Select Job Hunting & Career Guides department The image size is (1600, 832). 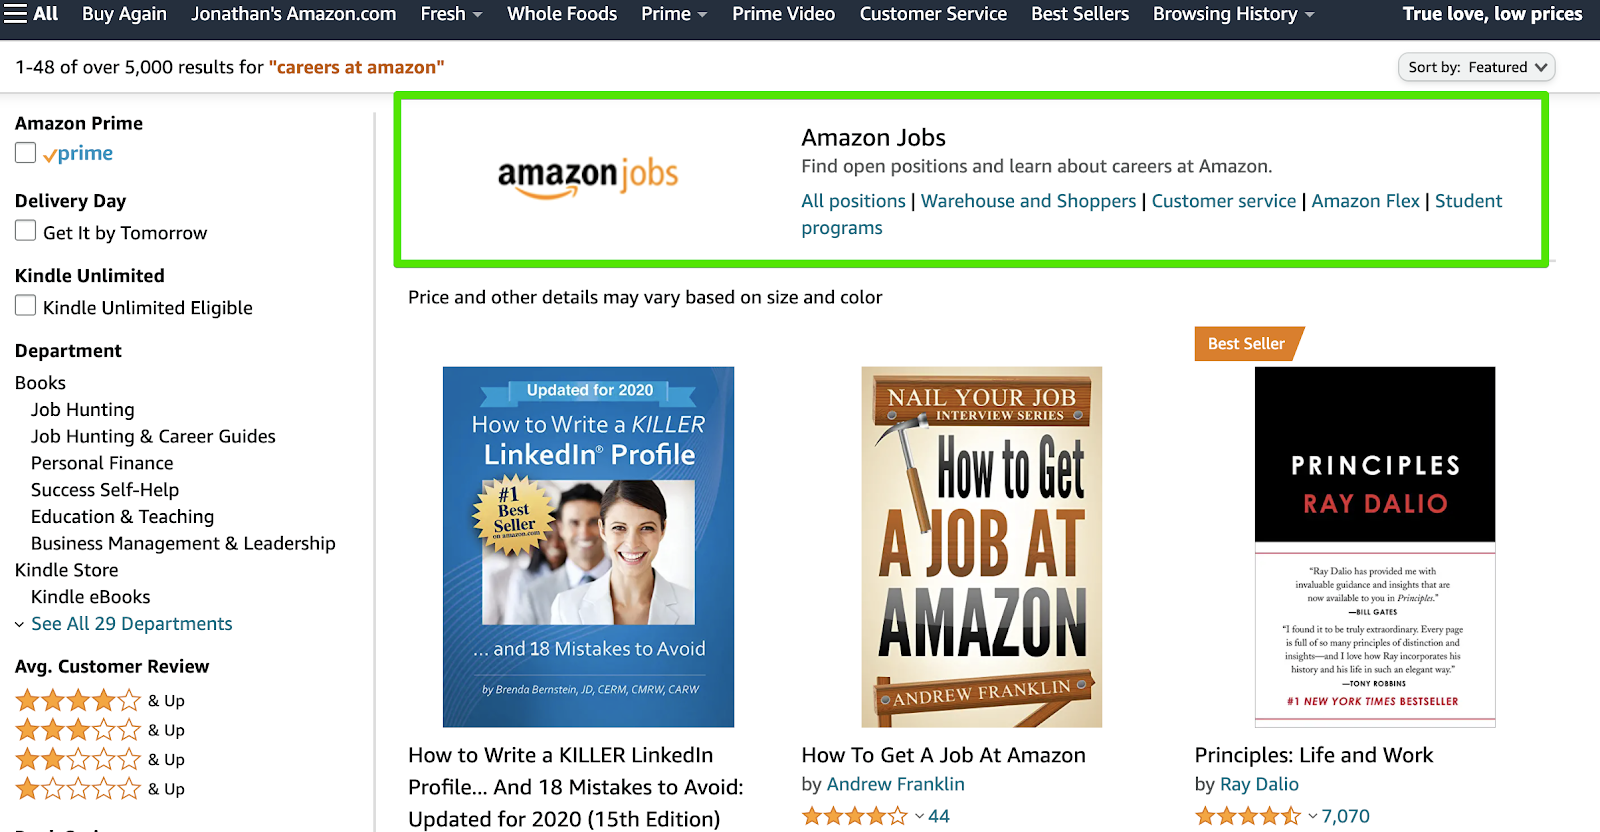pyautogui.click(x=153, y=437)
